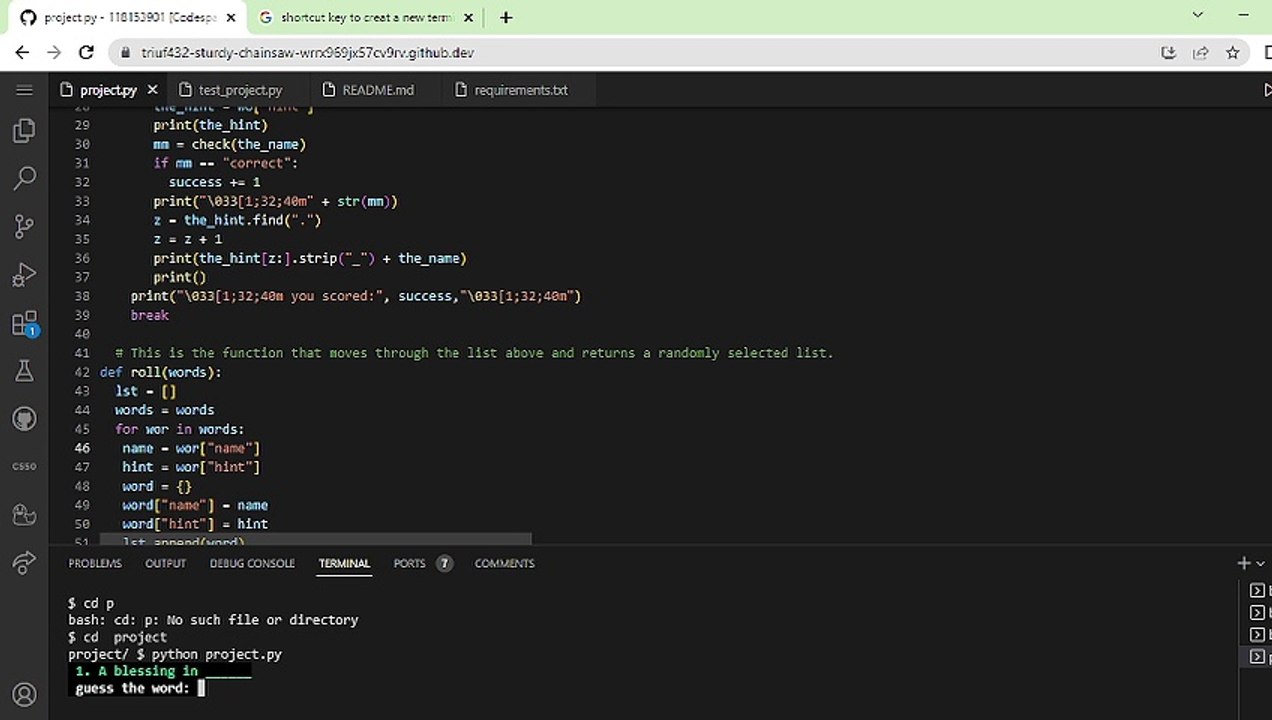Click the editor horizontal scrollbar
This screenshot has height=720, width=1272.
pyautogui.click(x=315, y=540)
